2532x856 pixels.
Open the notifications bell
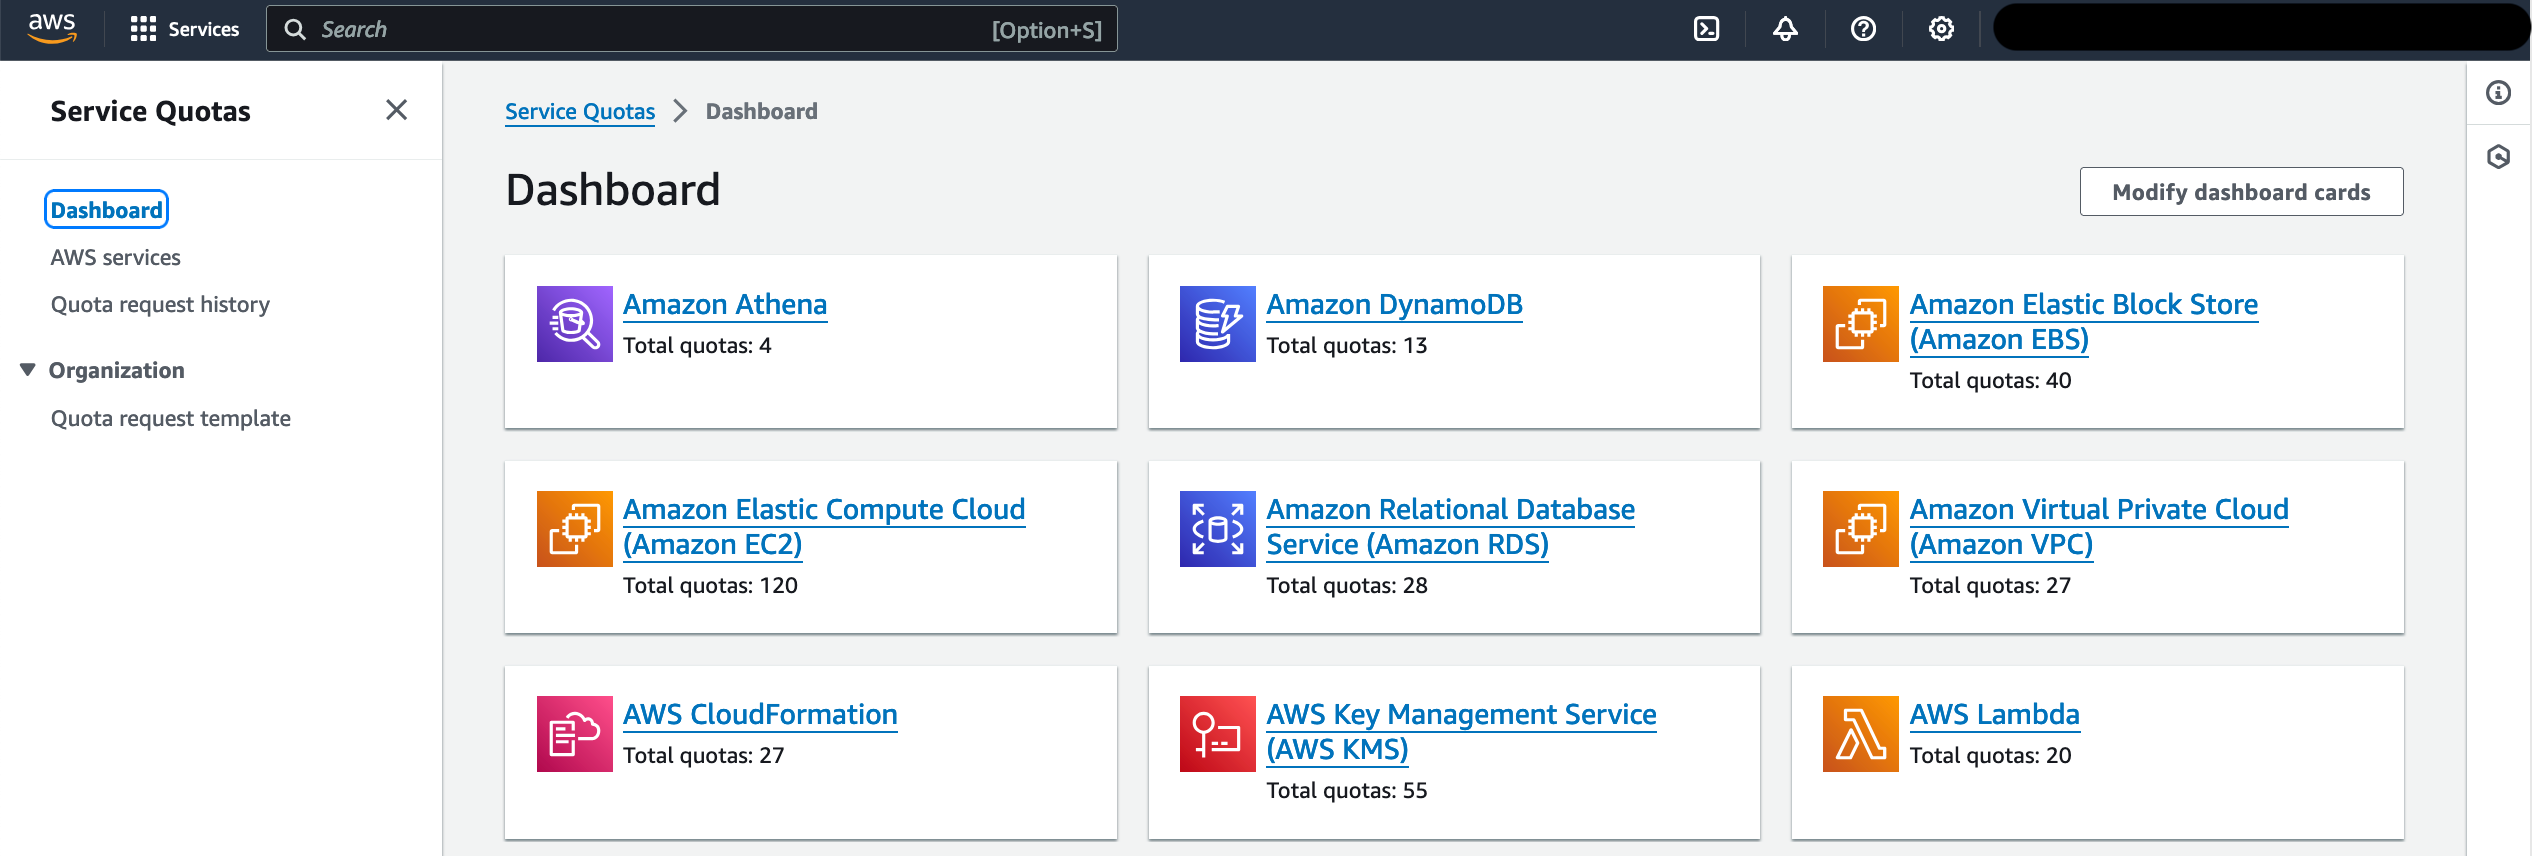coord(1785,29)
